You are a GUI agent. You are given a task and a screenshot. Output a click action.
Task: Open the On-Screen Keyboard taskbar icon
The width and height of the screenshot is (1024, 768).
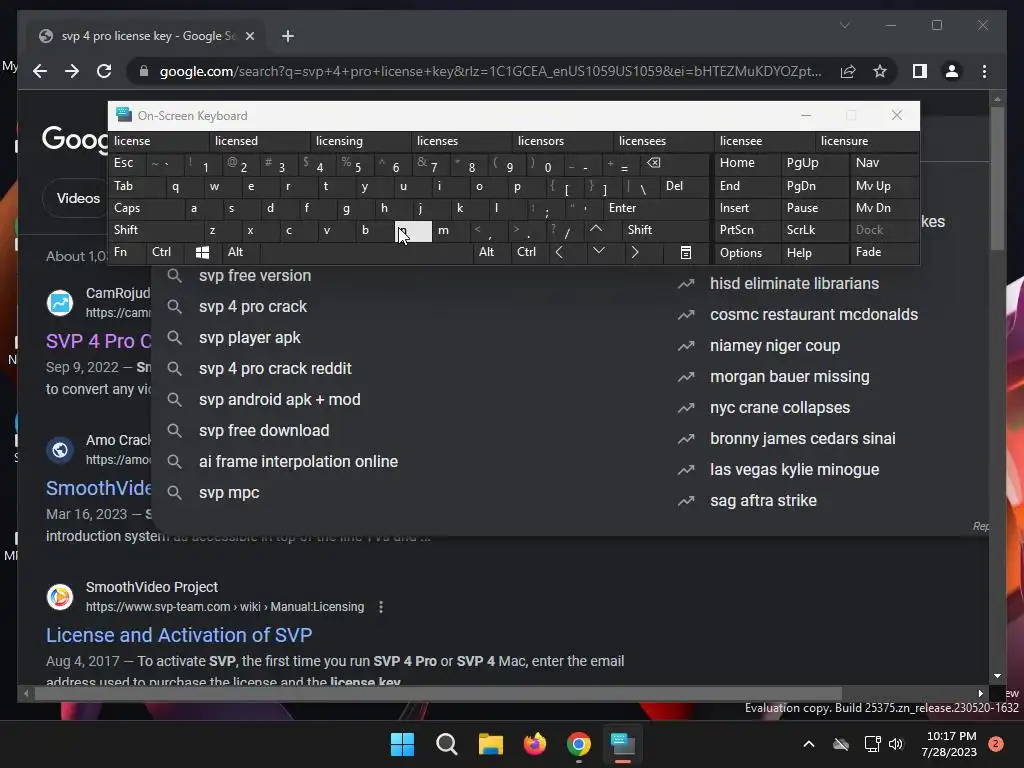coord(622,744)
